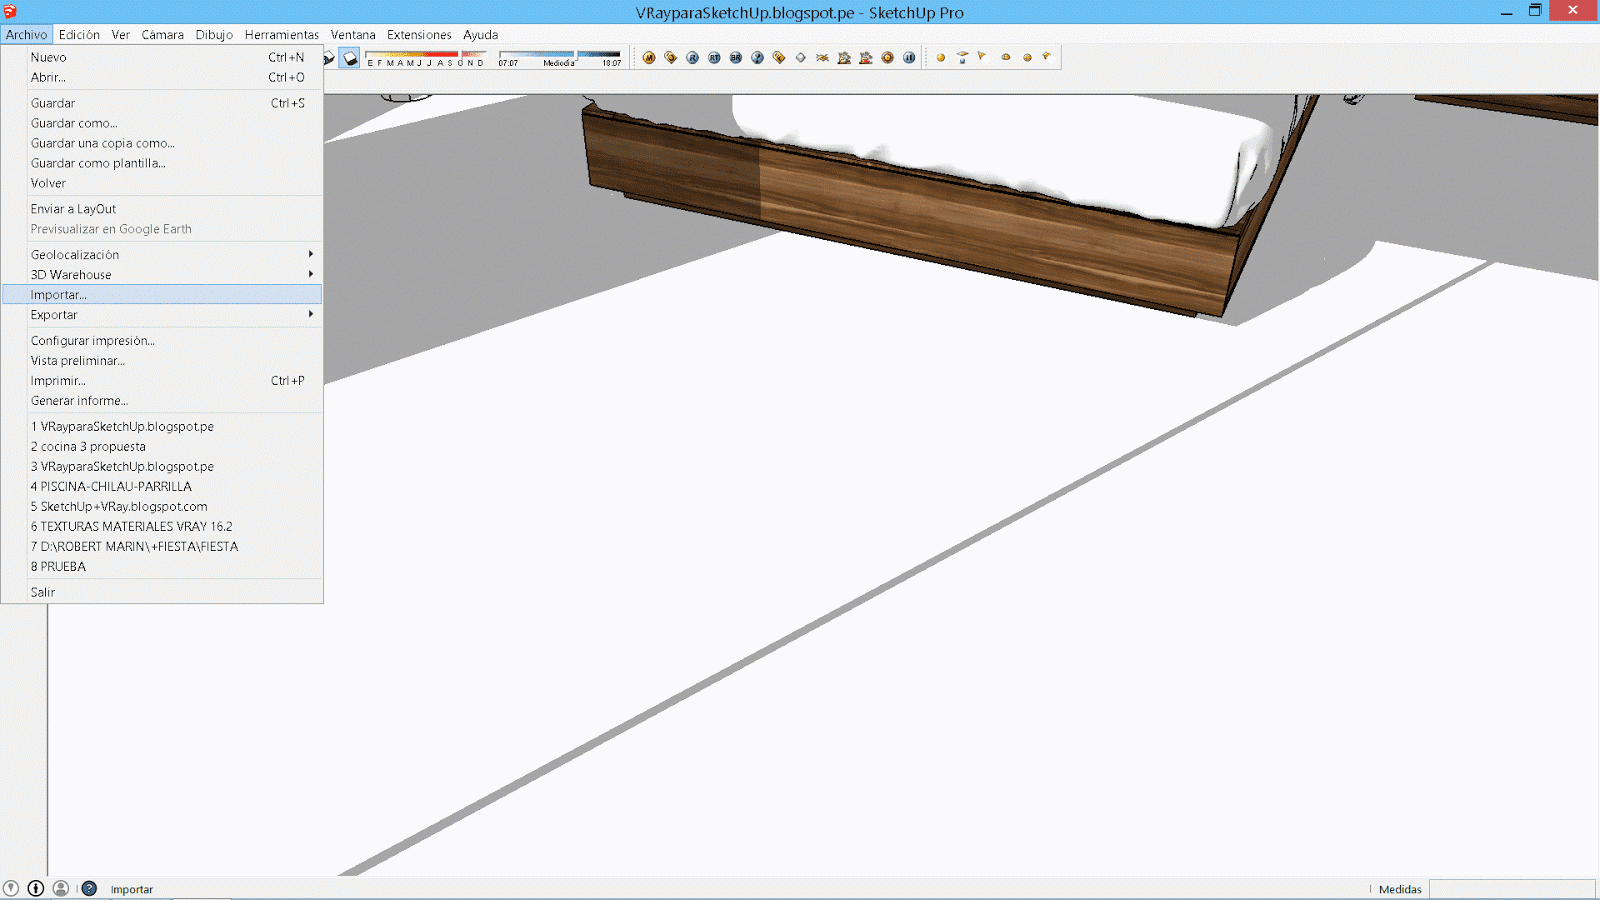Open the V-Ray frame buffer
The height and width of the screenshot is (900, 1600).
(781, 57)
